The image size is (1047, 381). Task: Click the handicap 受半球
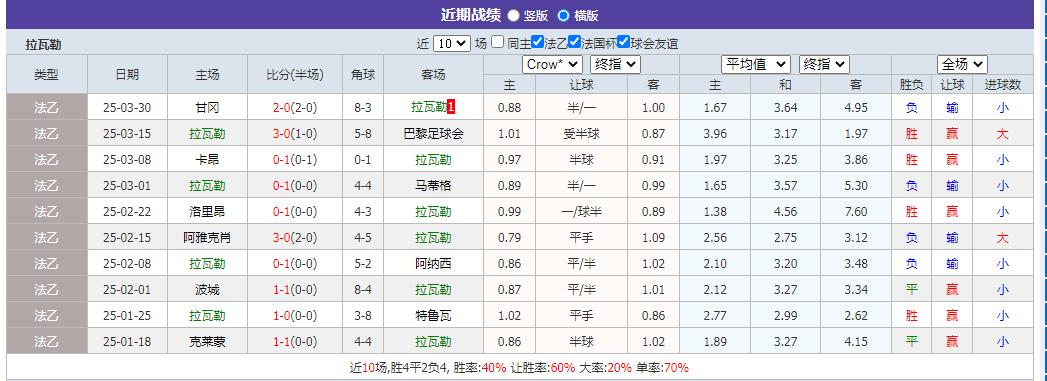581,133
